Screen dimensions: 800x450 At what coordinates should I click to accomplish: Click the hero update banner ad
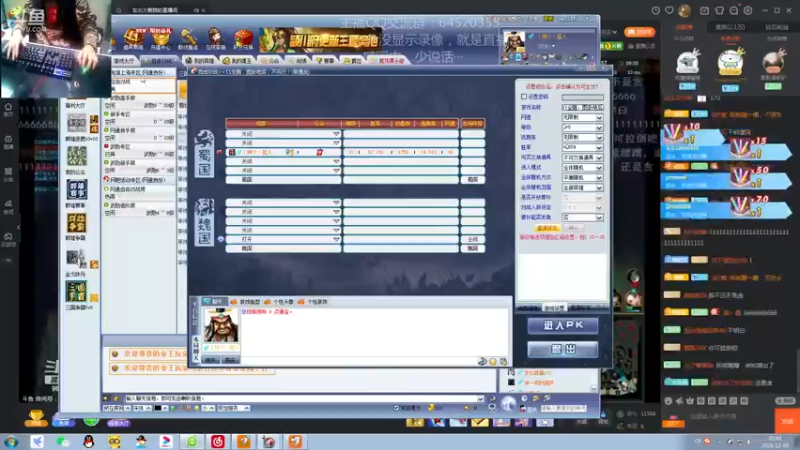pyautogui.click(x=320, y=40)
